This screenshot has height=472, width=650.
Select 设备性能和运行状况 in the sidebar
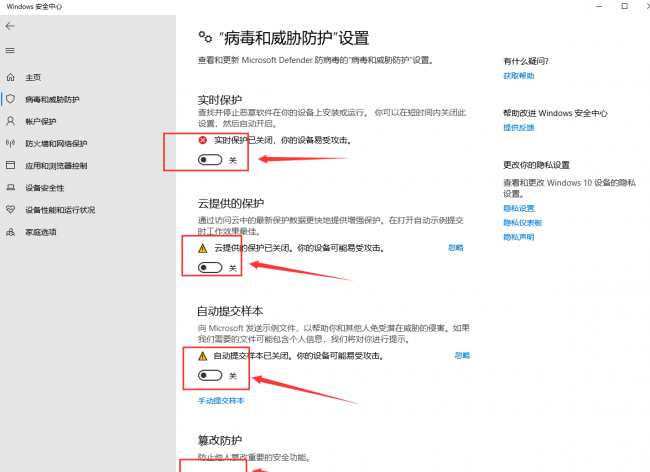coord(60,210)
